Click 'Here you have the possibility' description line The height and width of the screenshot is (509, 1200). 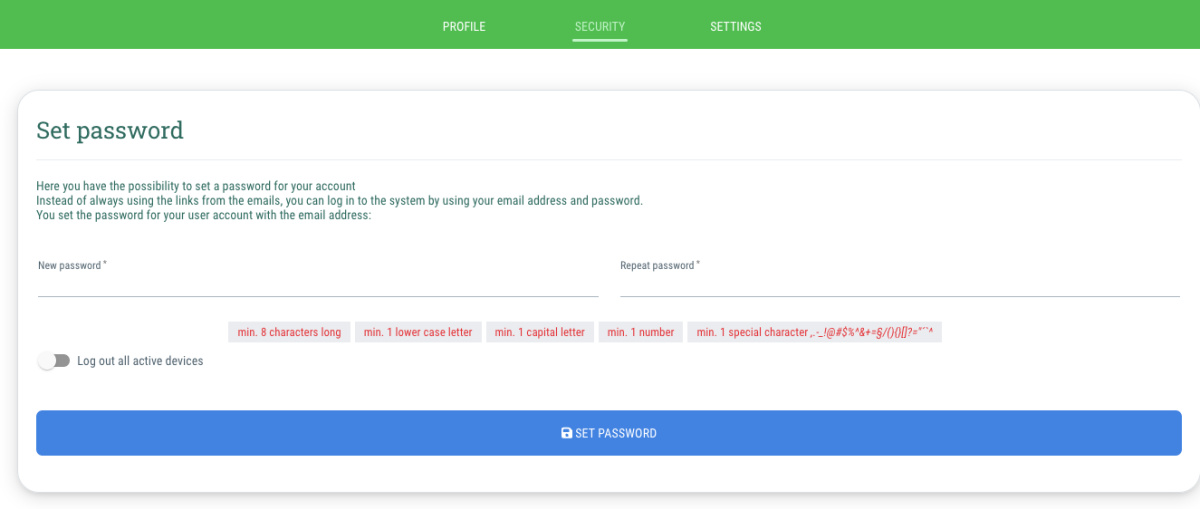[x=196, y=186]
